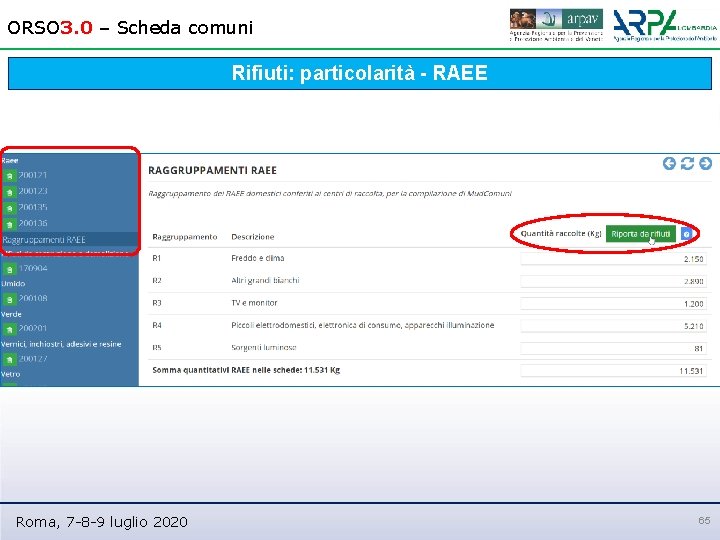Click the green icon next to 200136
Screen dimensions: 720x540
[9, 224]
